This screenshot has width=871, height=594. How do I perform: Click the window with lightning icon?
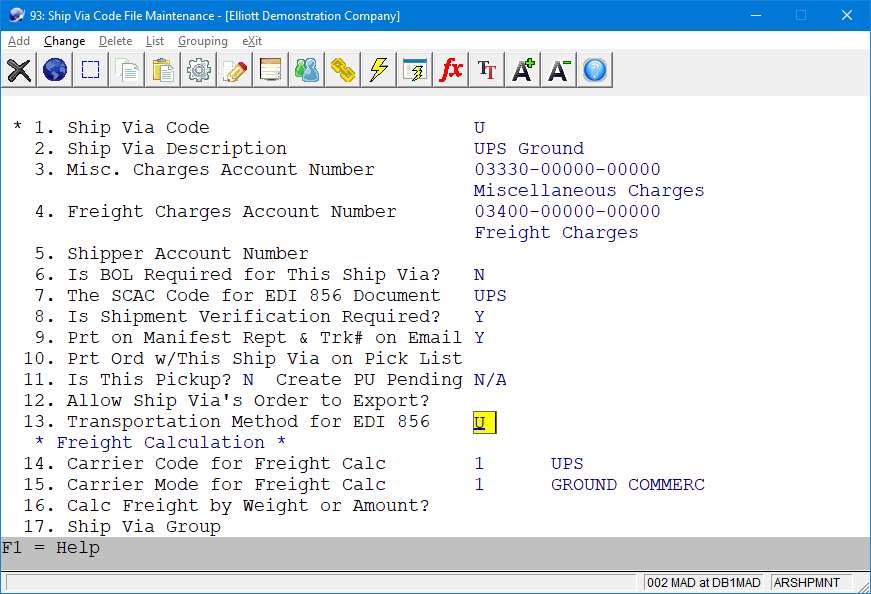pyautogui.click(x=414, y=70)
